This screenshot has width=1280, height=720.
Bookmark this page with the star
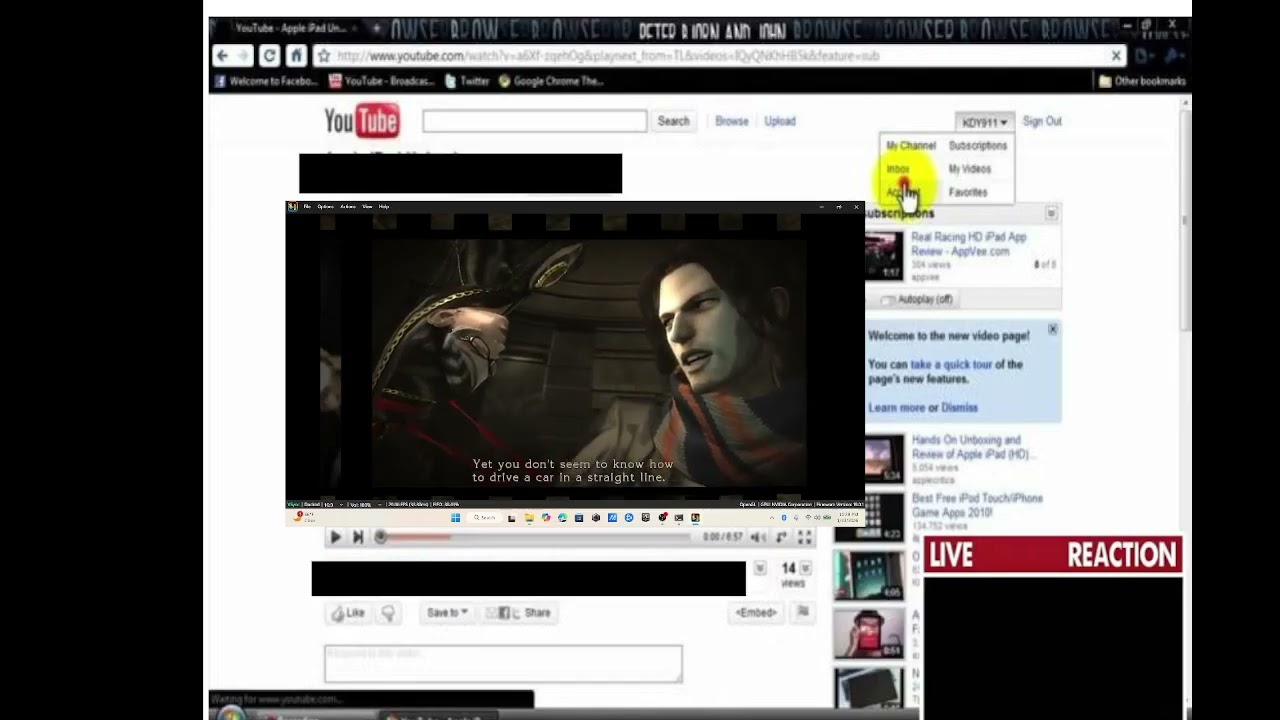[x=323, y=56]
